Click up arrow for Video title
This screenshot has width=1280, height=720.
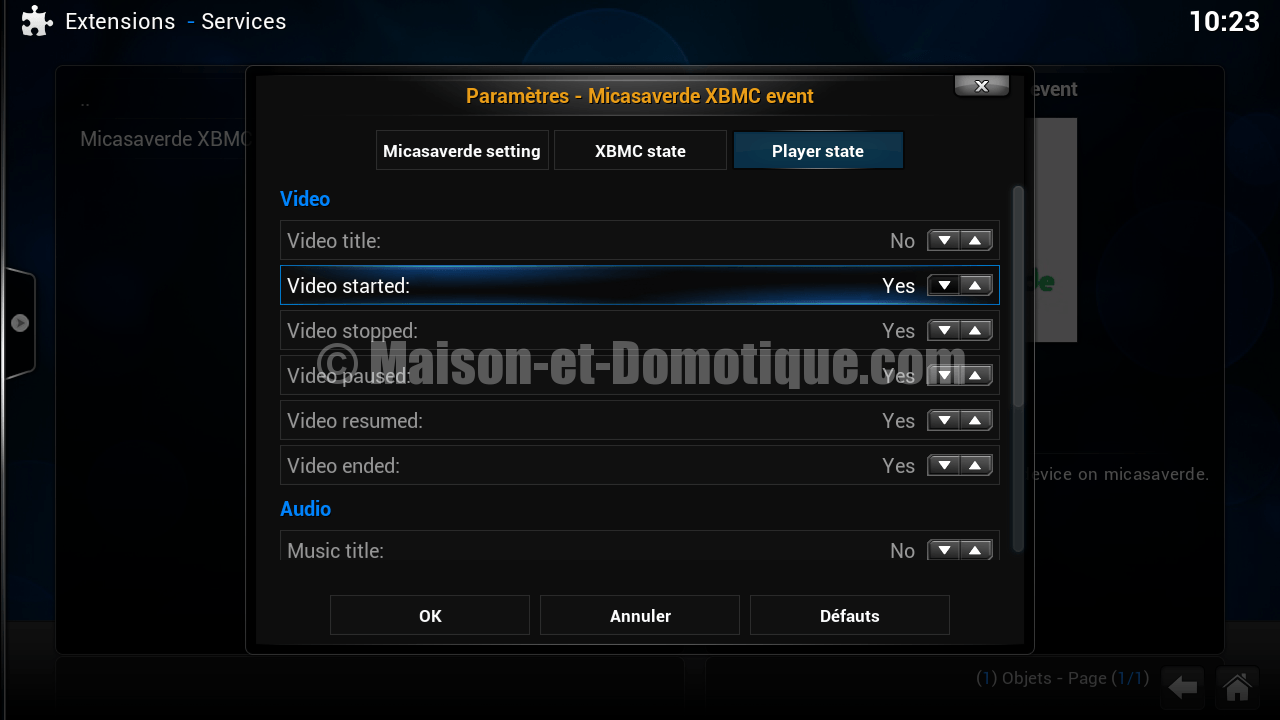click(976, 240)
